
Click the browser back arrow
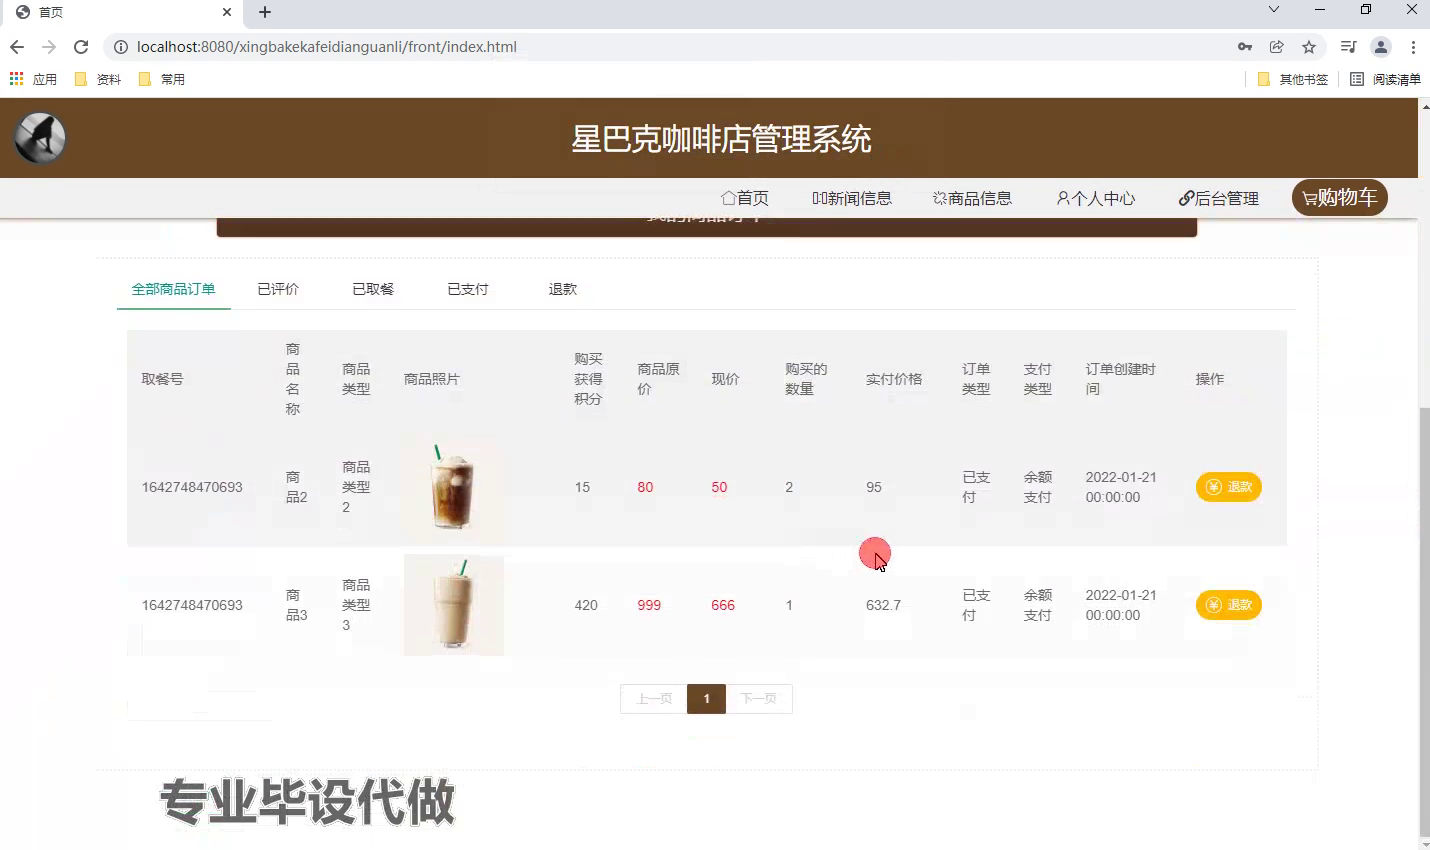click(x=17, y=47)
